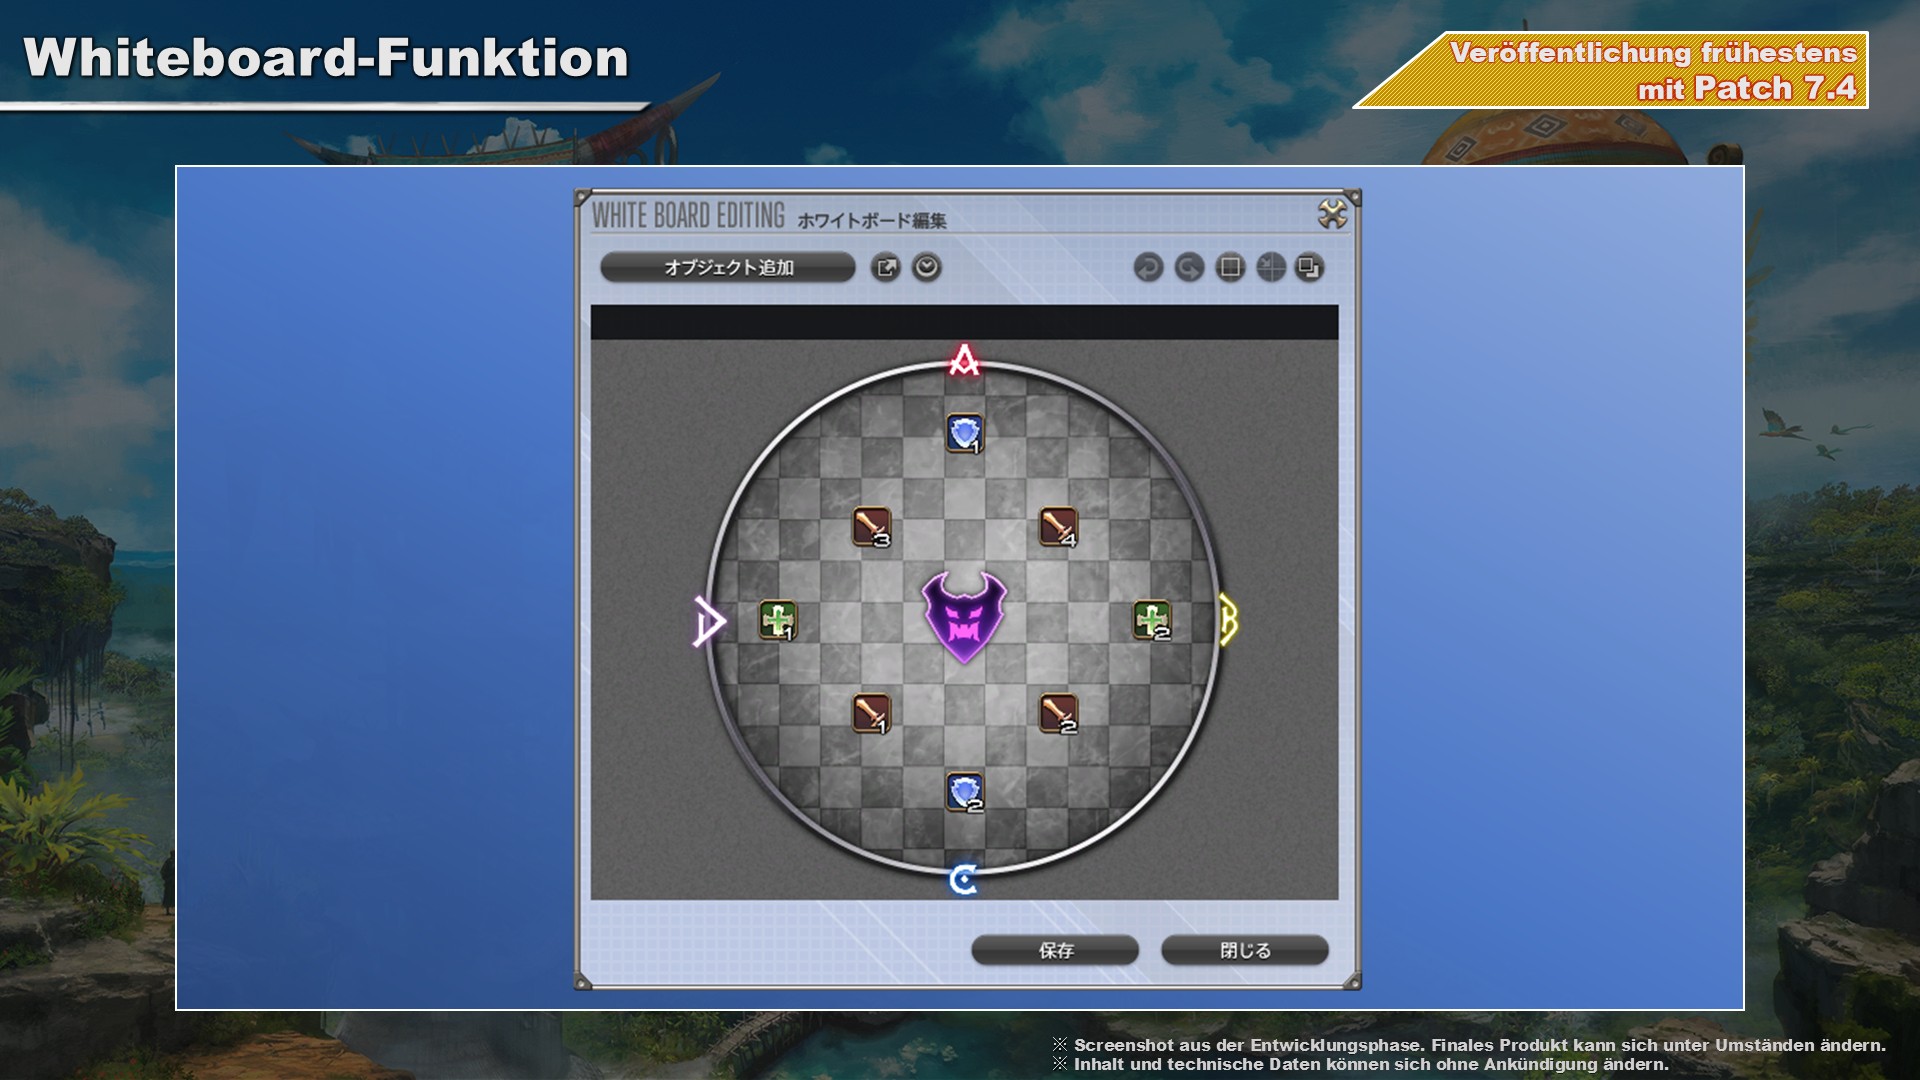Screen dimensions: 1920x1080
Task: Toggle the grid snap icon
Action: pos(1270,267)
